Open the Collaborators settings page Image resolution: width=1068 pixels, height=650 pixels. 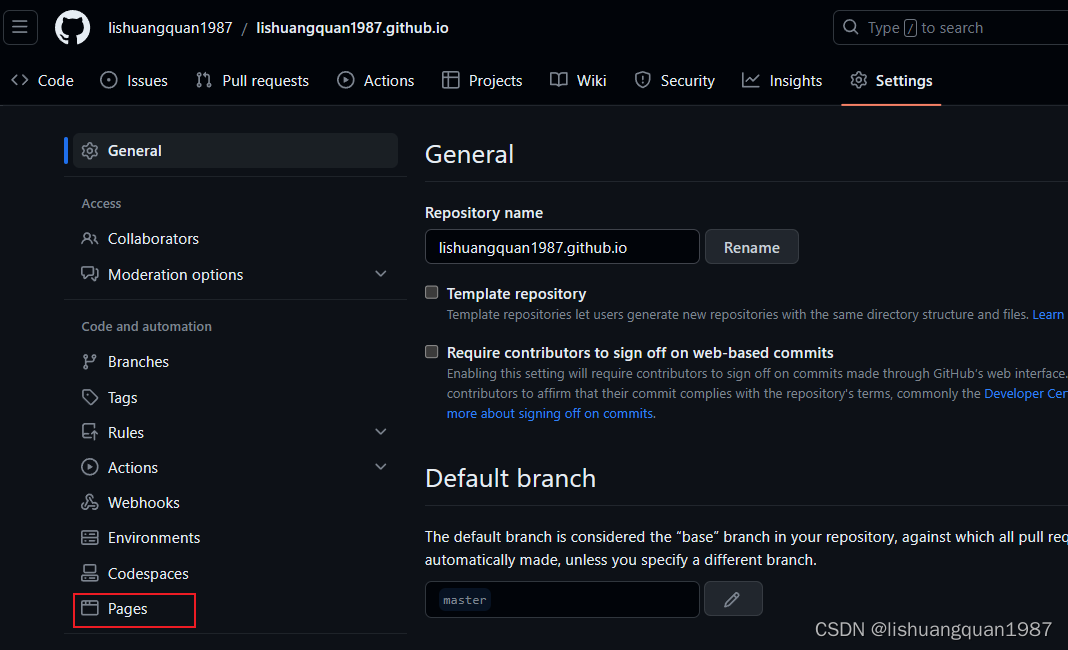click(153, 239)
